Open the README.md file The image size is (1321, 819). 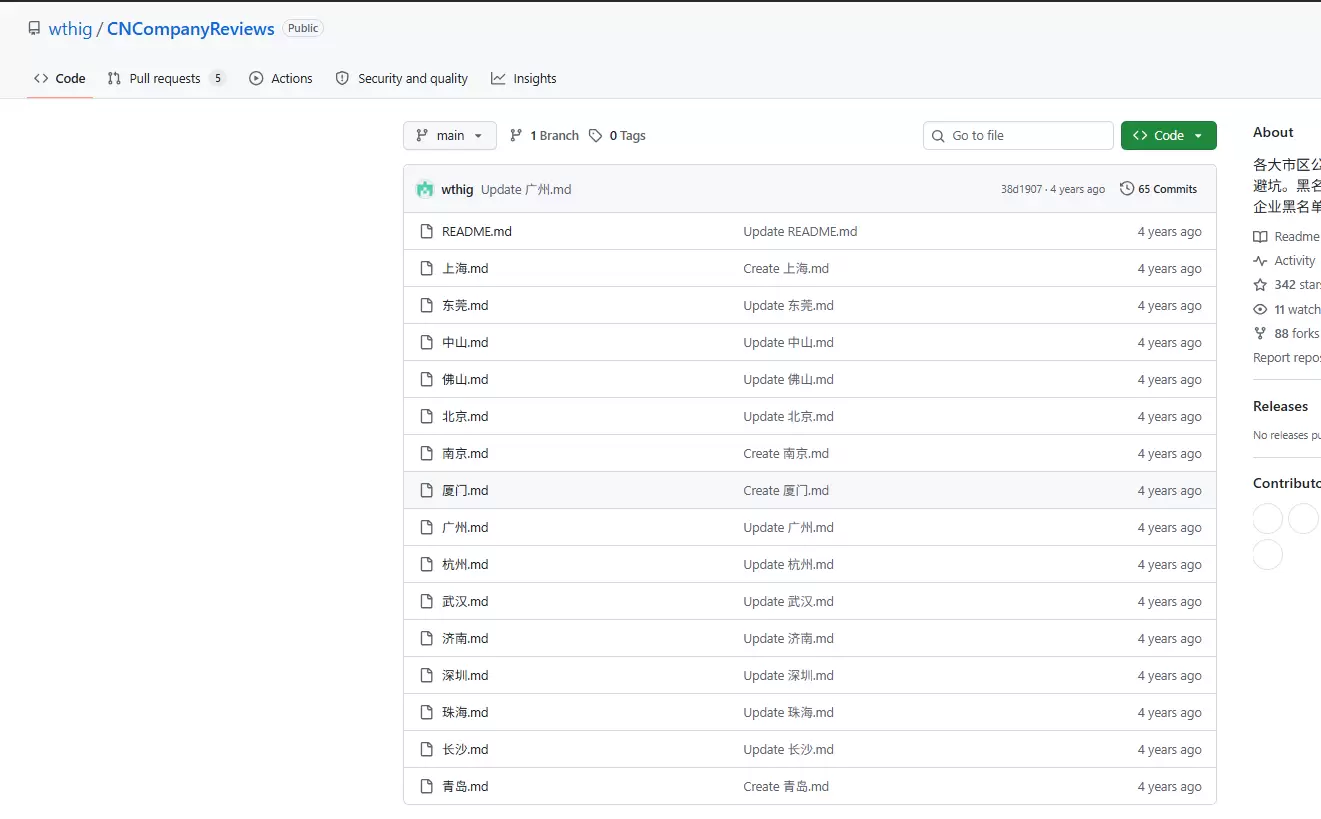[x=477, y=232]
